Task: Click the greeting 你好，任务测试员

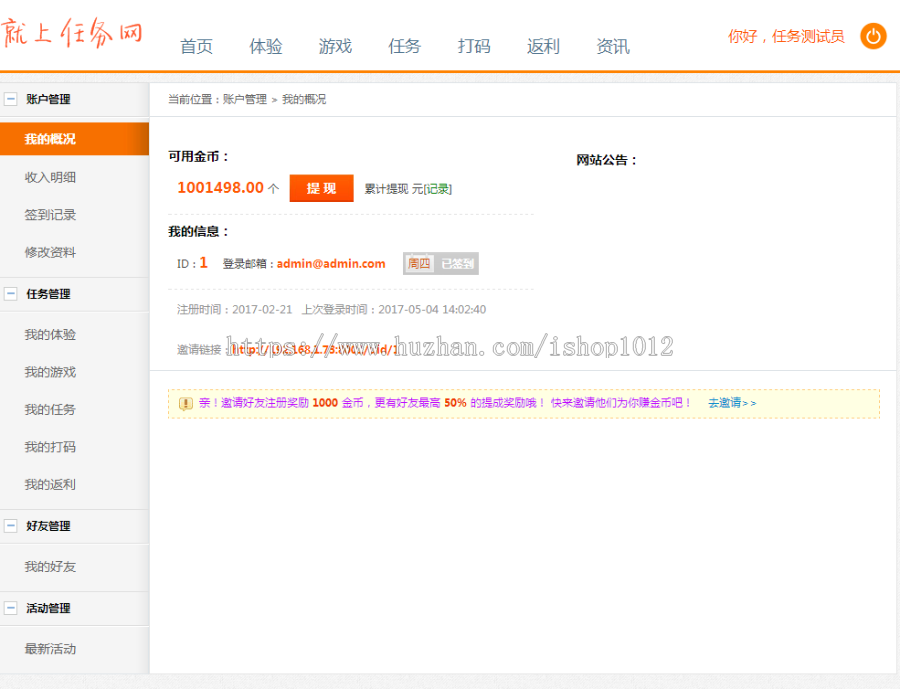Action: coord(786,37)
